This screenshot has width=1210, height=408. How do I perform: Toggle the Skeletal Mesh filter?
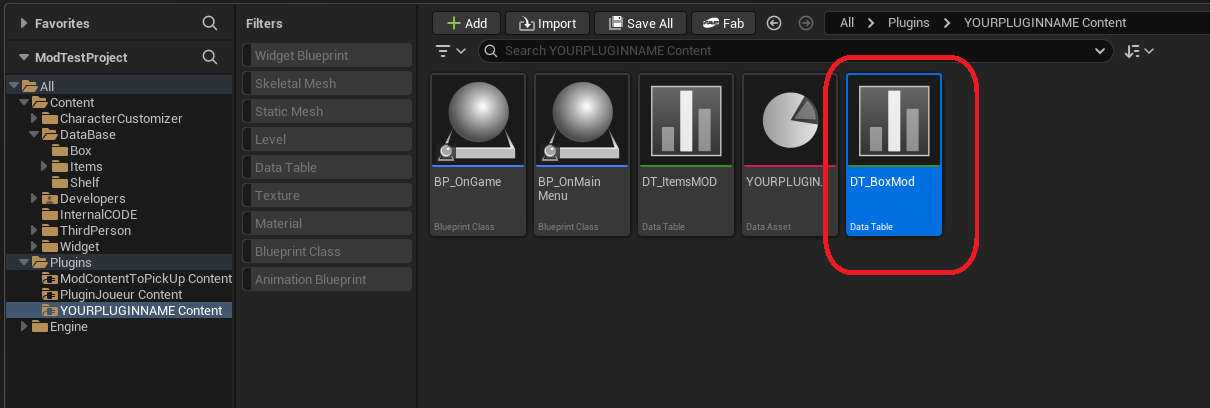tap(328, 84)
